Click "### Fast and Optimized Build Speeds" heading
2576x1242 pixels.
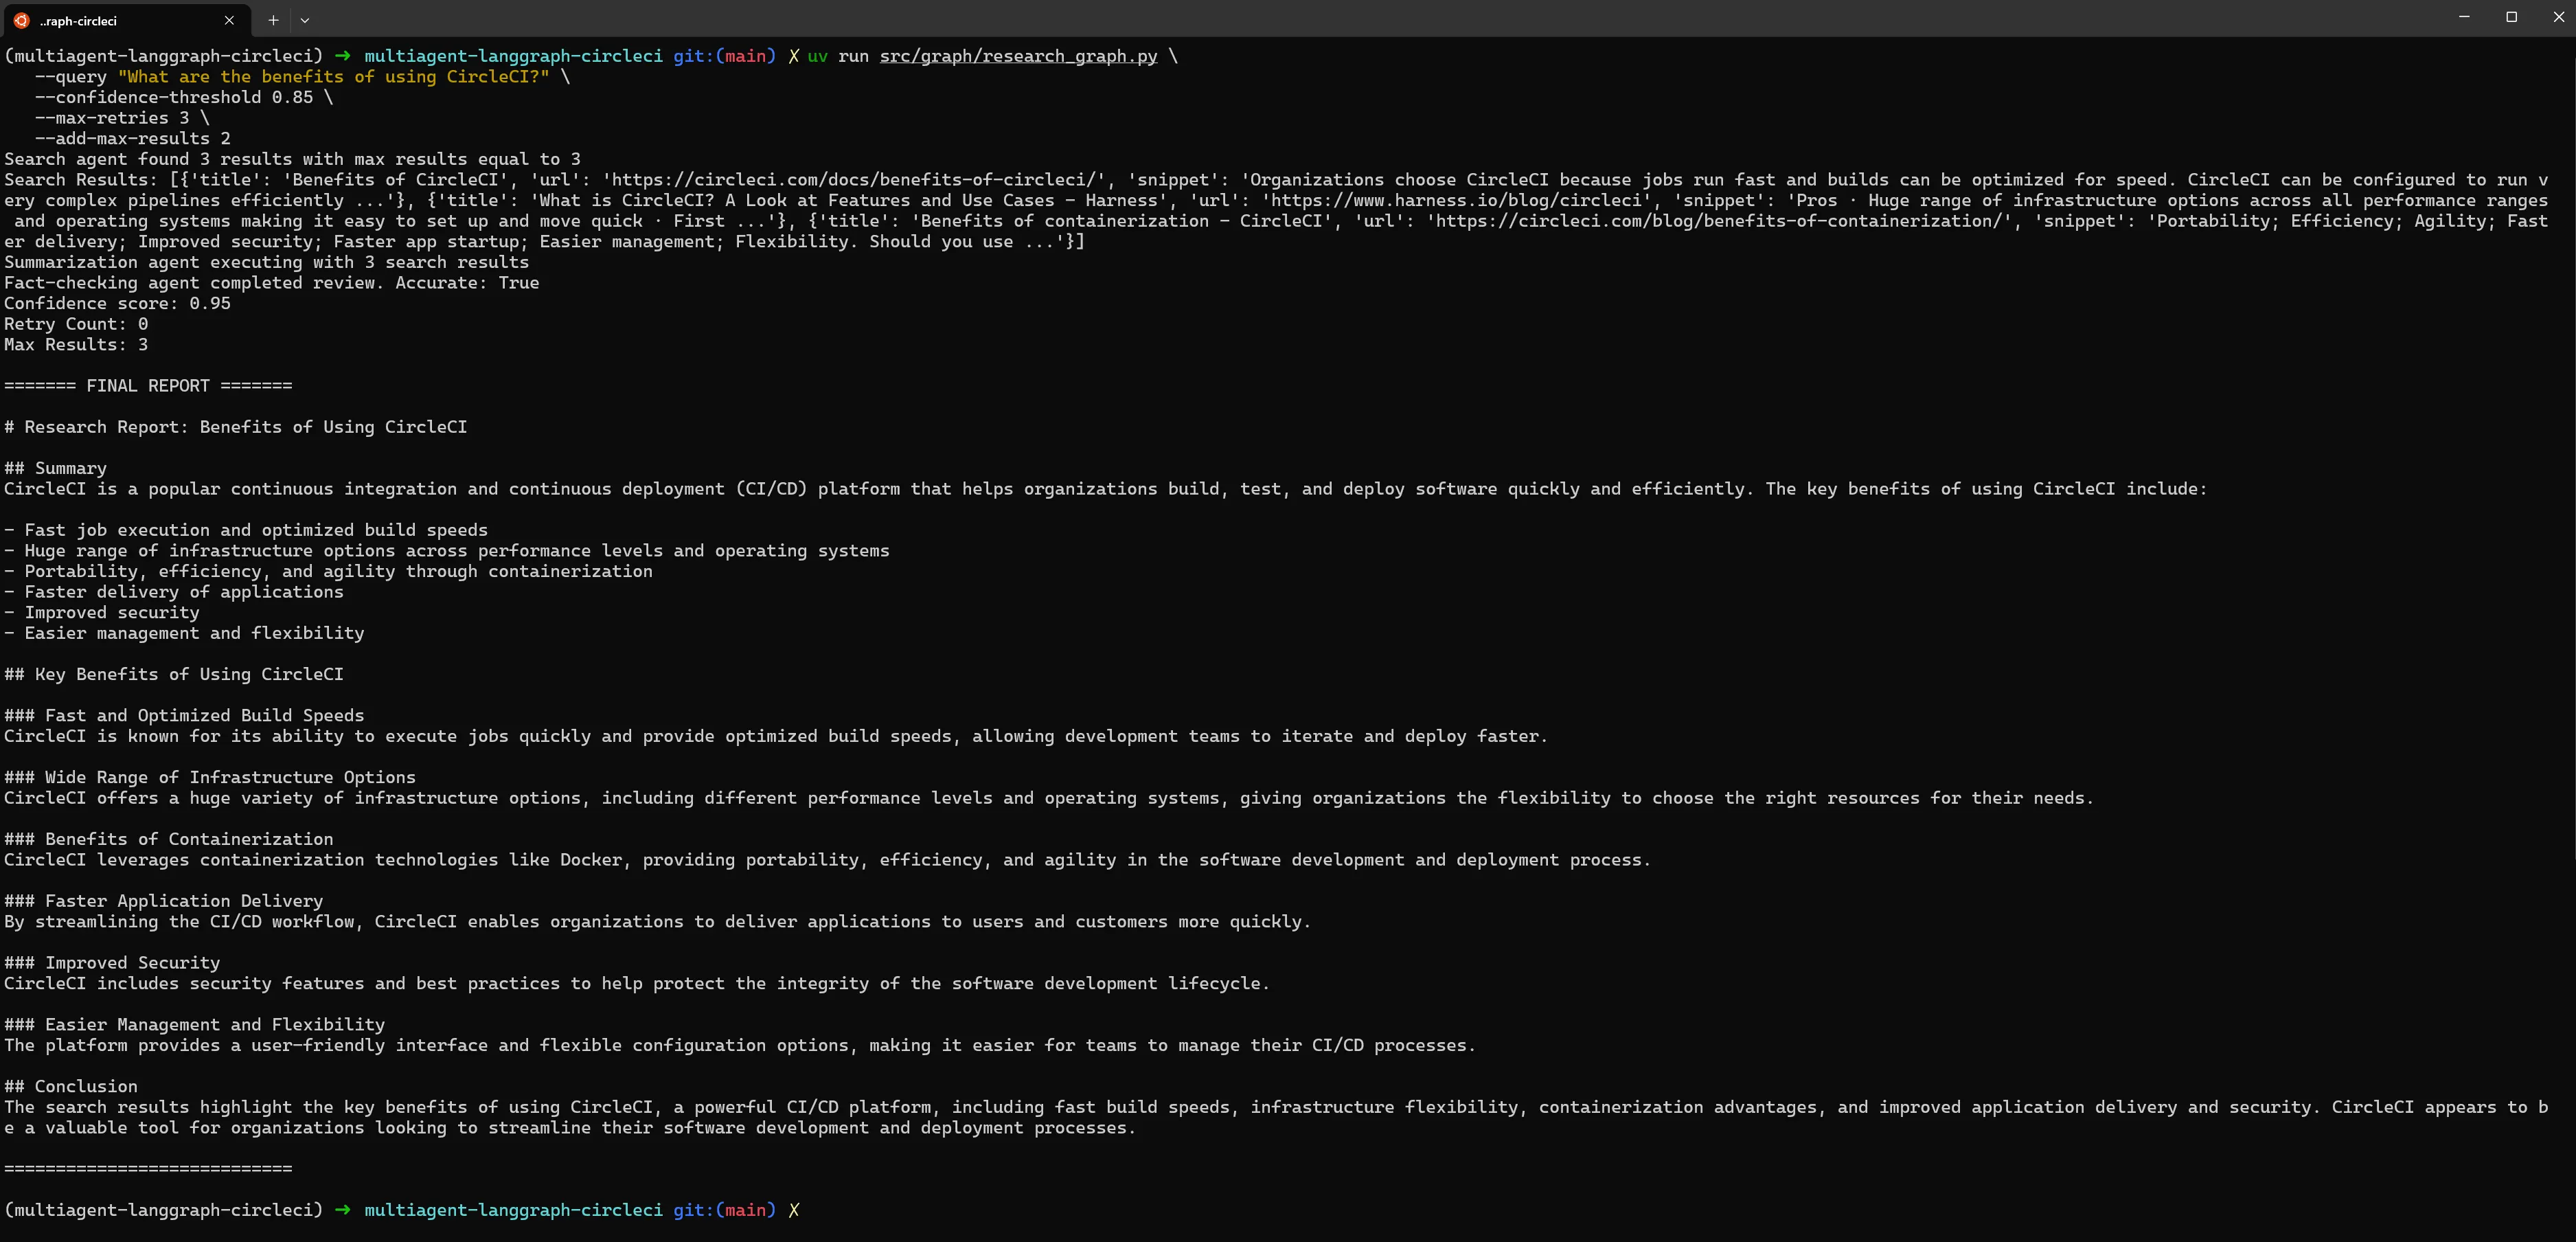point(184,715)
